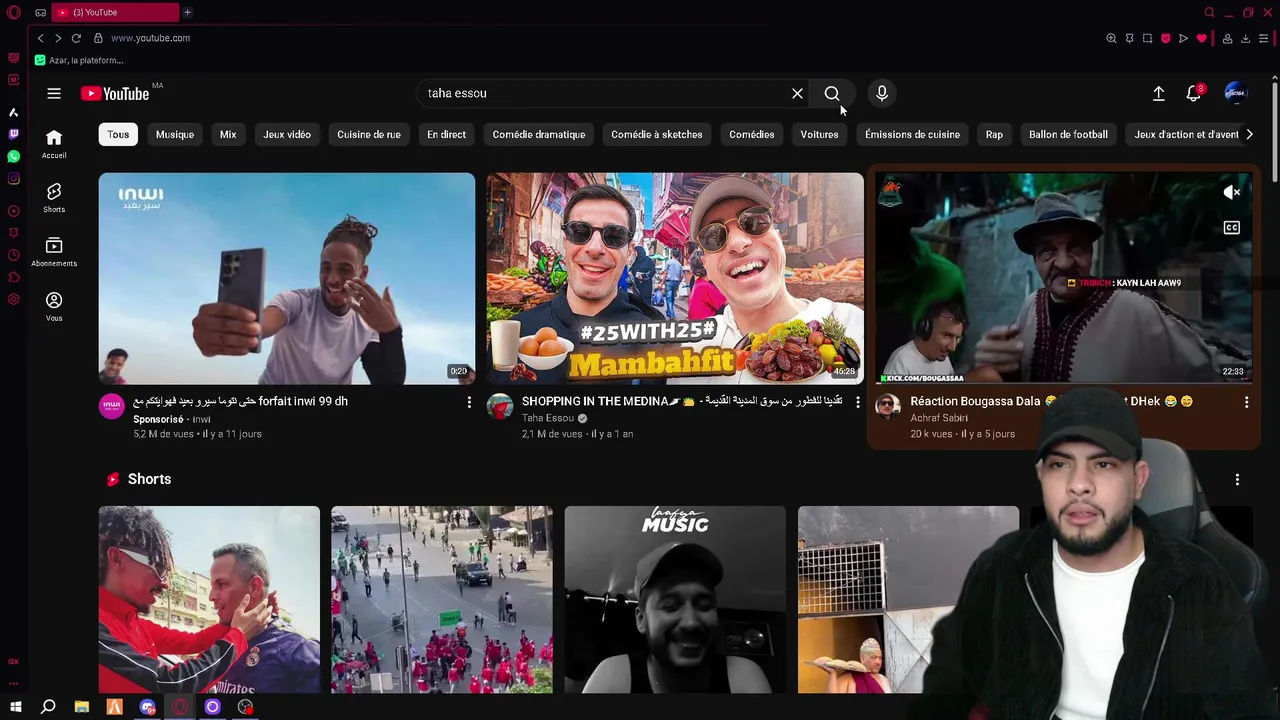Select the Mix filter chip

[228, 134]
